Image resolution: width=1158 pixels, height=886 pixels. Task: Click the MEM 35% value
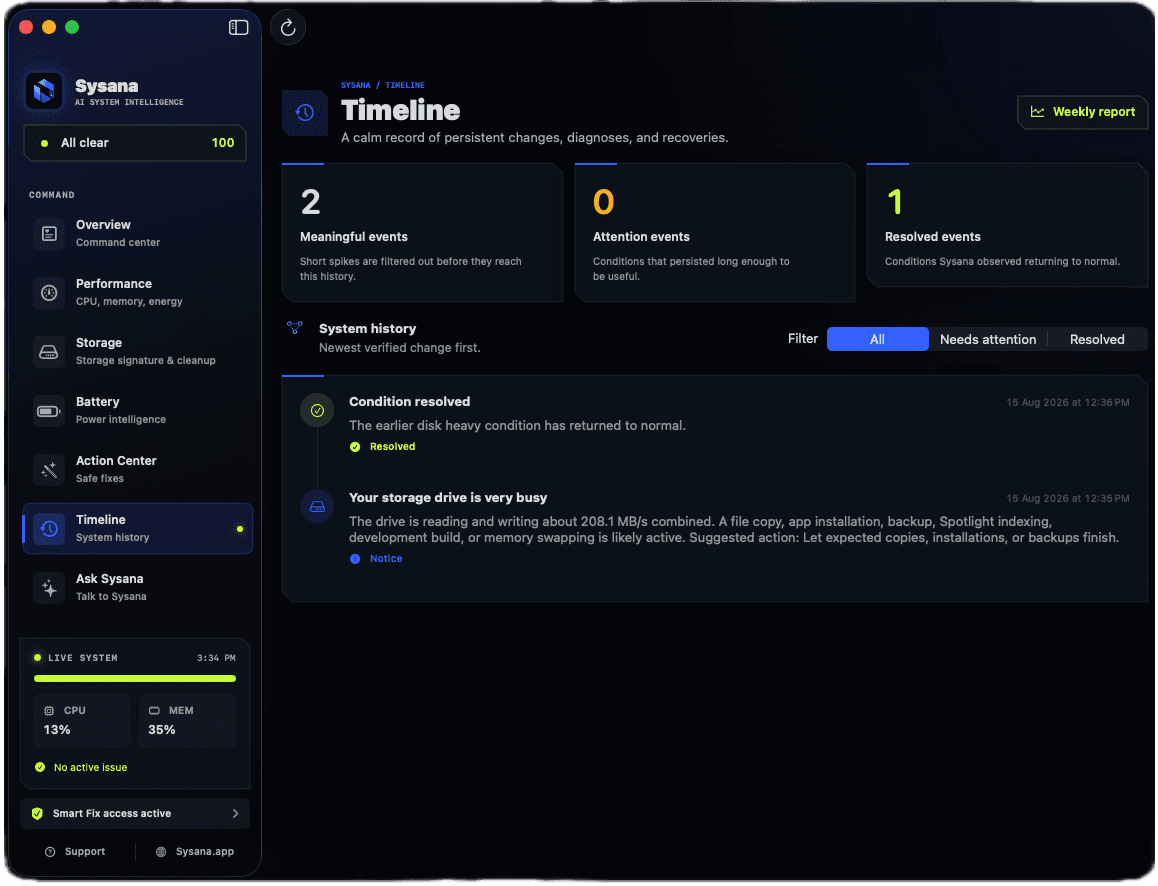[x=162, y=730]
